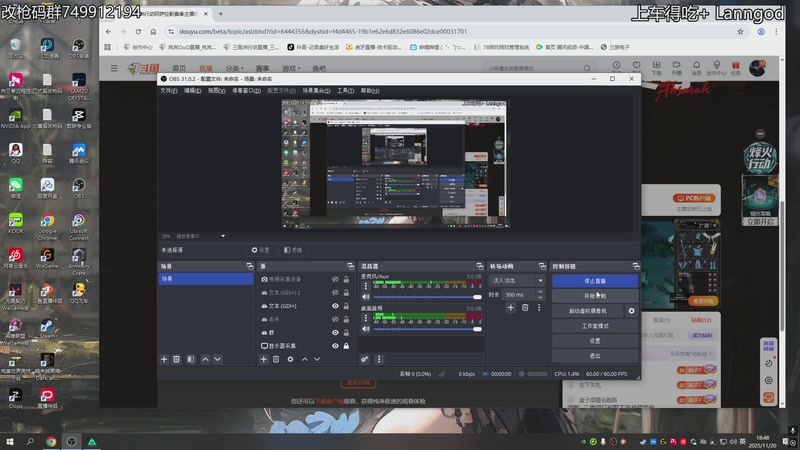This screenshot has height=450, width=800.
Task: Click 启动虚拟摄像机 button
Action: 588,311
